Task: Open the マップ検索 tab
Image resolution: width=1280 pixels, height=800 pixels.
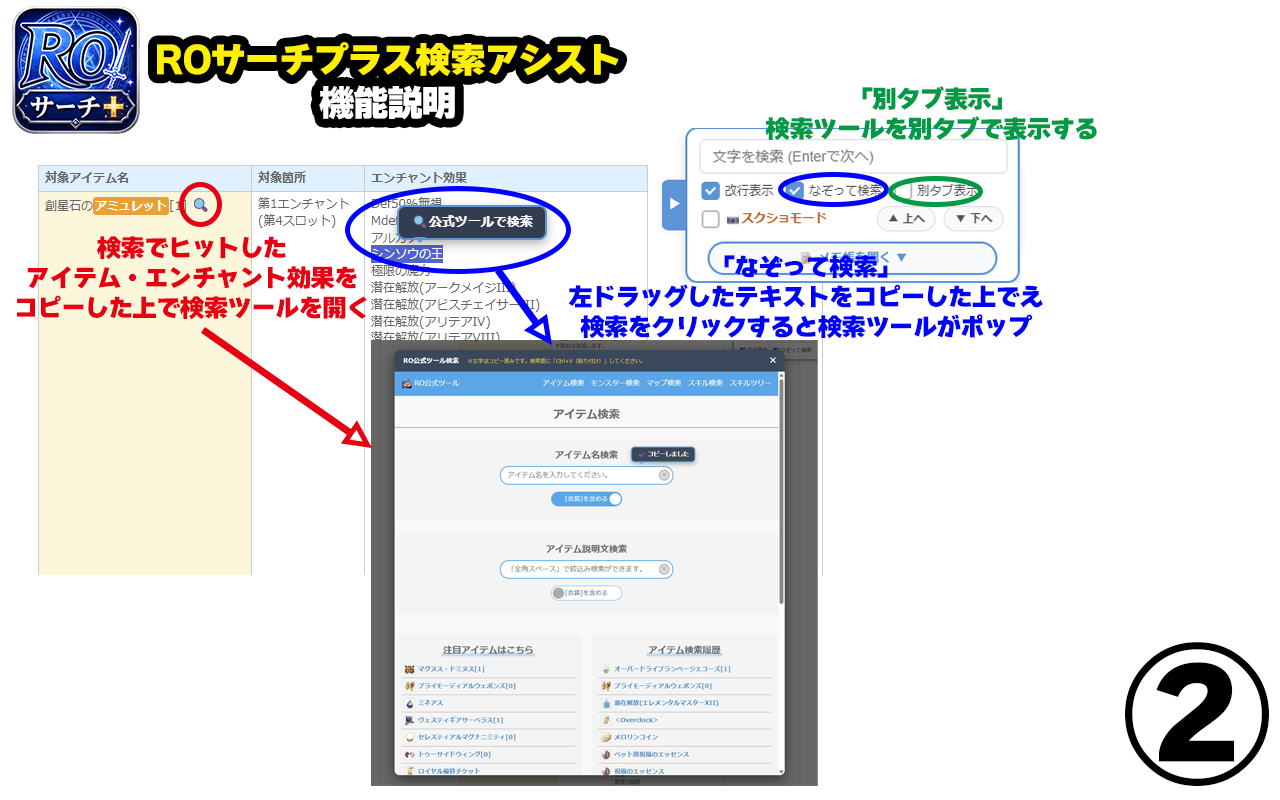Action: pos(663,383)
